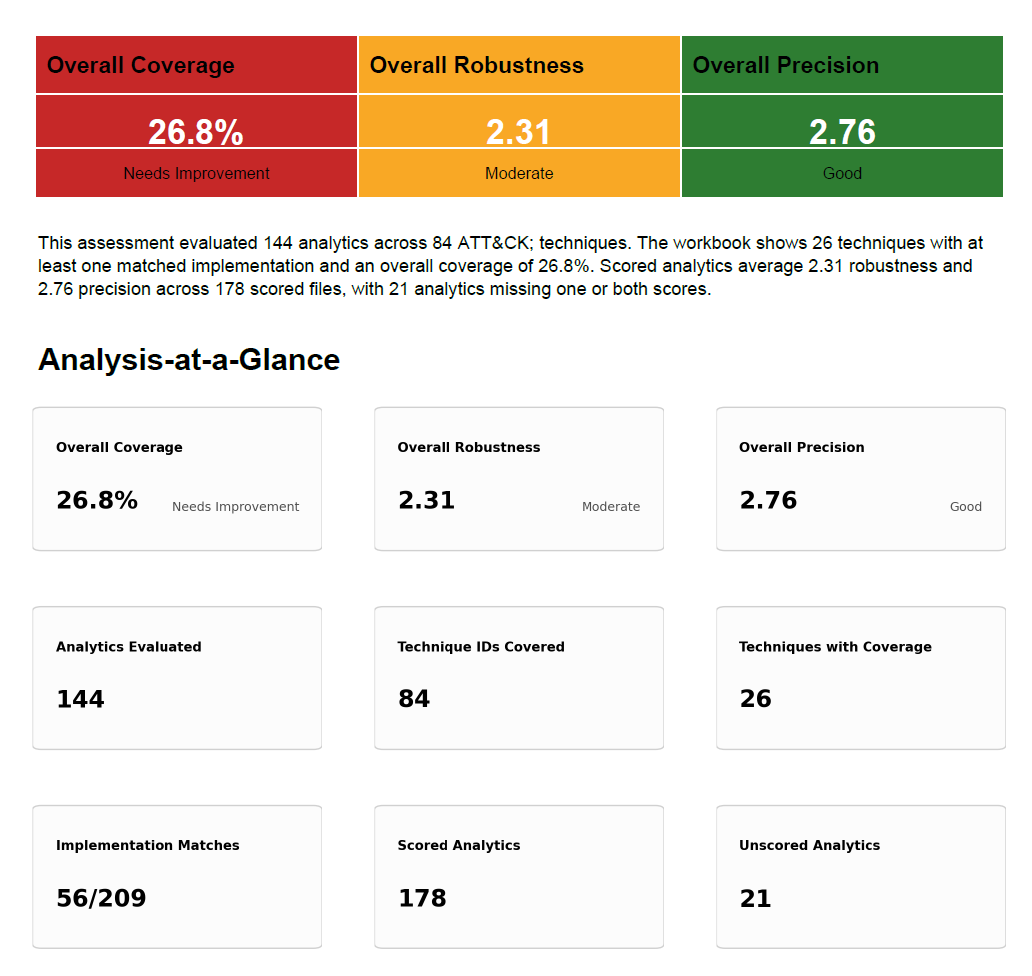Click the Scored Analytics card showing 178
The height and width of the screenshot is (976, 1032).
(519, 877)
